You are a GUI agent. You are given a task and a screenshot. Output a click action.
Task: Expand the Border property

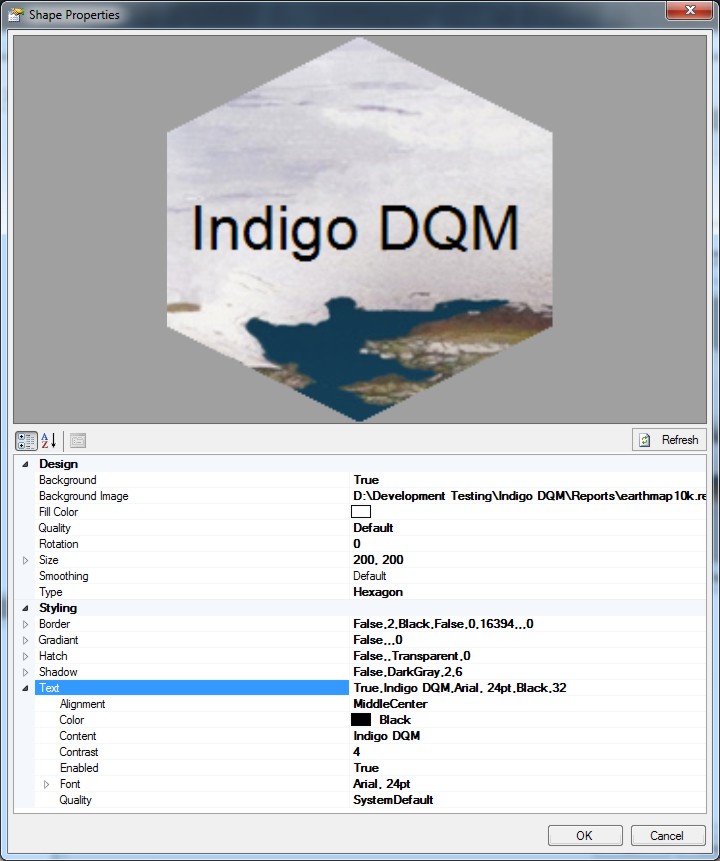tap(25, 624)
